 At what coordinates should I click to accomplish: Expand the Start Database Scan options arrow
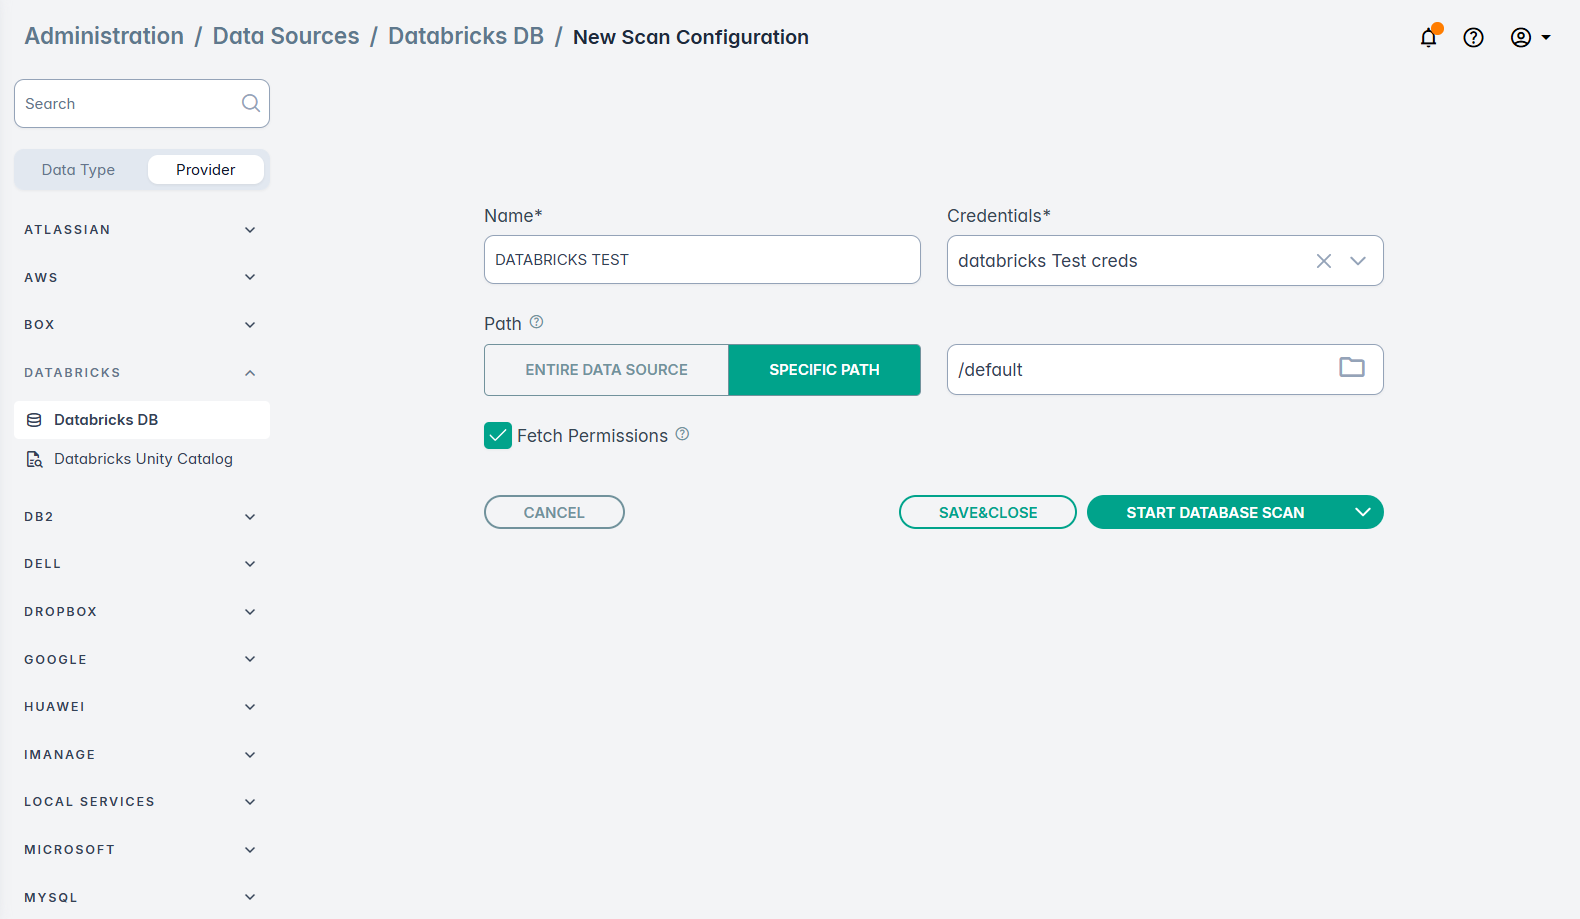coord(1362,512)
